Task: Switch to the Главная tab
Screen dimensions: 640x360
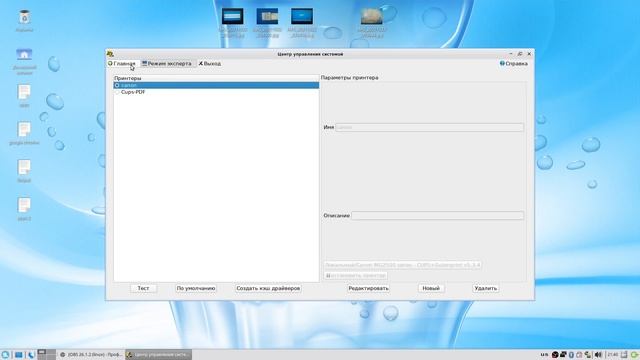Action: coord(122,64)
